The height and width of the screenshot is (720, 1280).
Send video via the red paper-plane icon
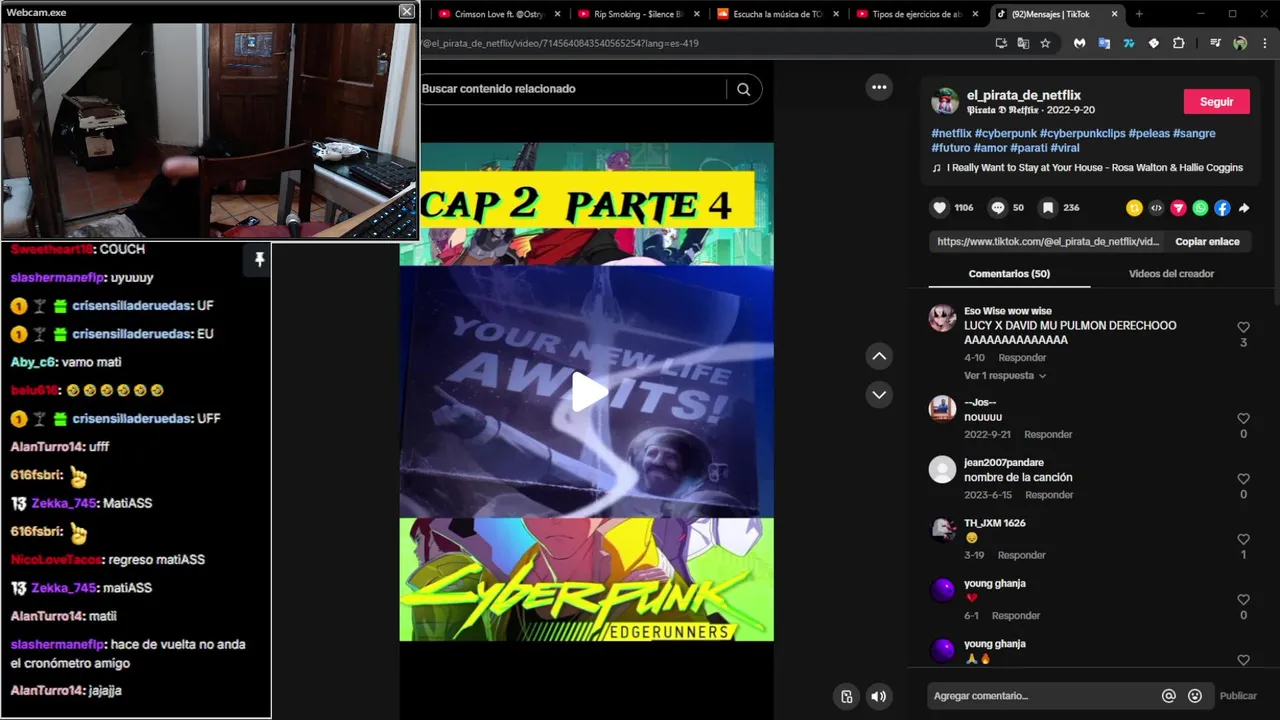point(1178,208)
